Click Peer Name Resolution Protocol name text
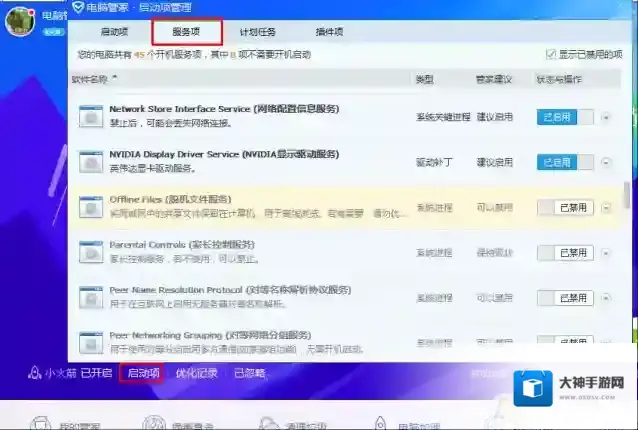Screen dimensions: 638x430 (x=230, y=290)
